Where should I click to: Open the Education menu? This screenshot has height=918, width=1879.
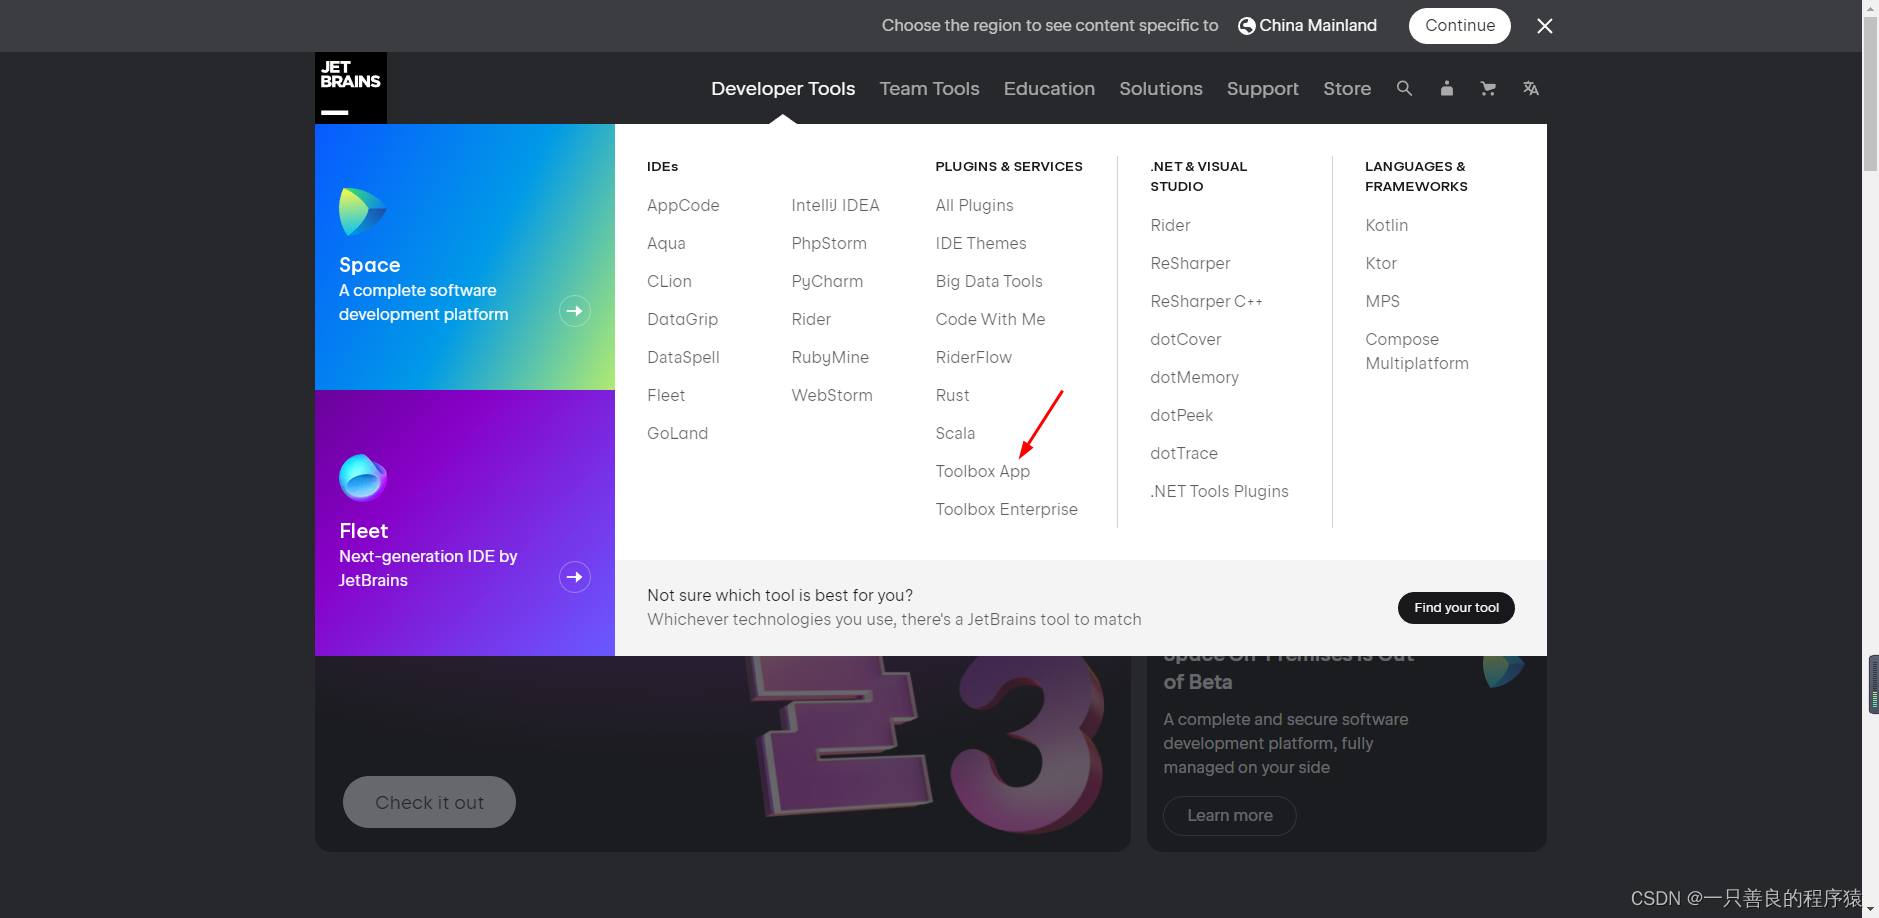pyautogui.click(x=1049, y=88)
